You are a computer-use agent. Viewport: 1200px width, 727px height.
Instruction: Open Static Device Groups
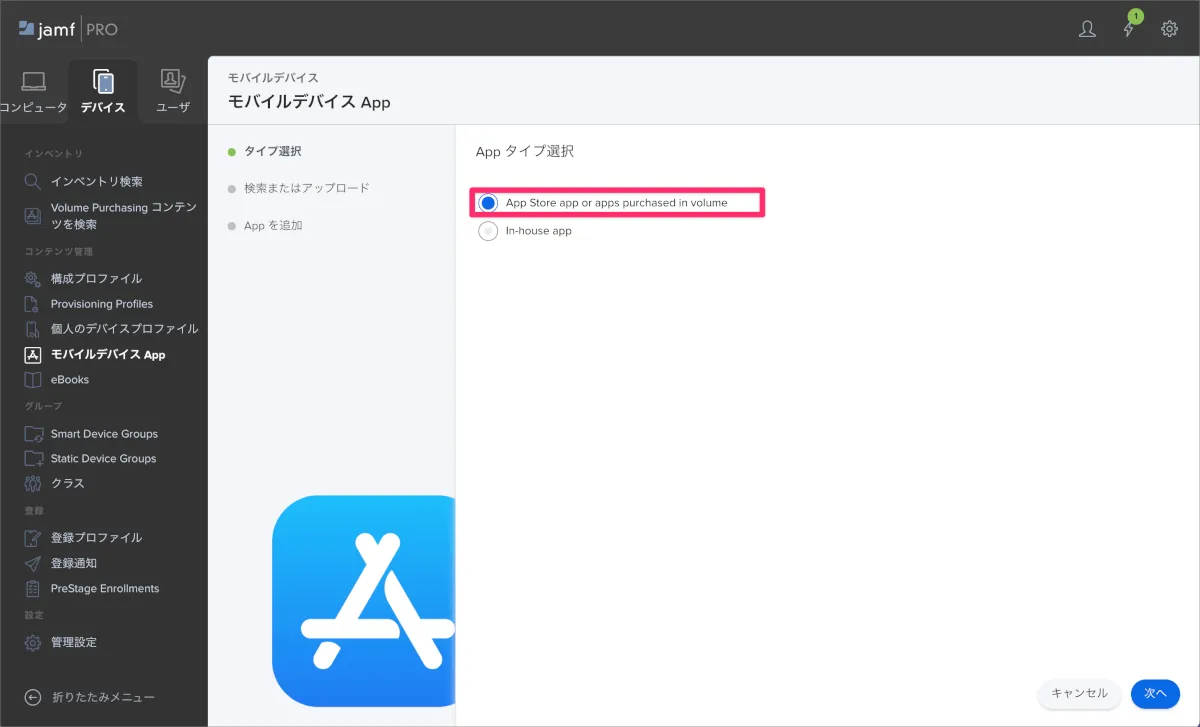point(104,458)
